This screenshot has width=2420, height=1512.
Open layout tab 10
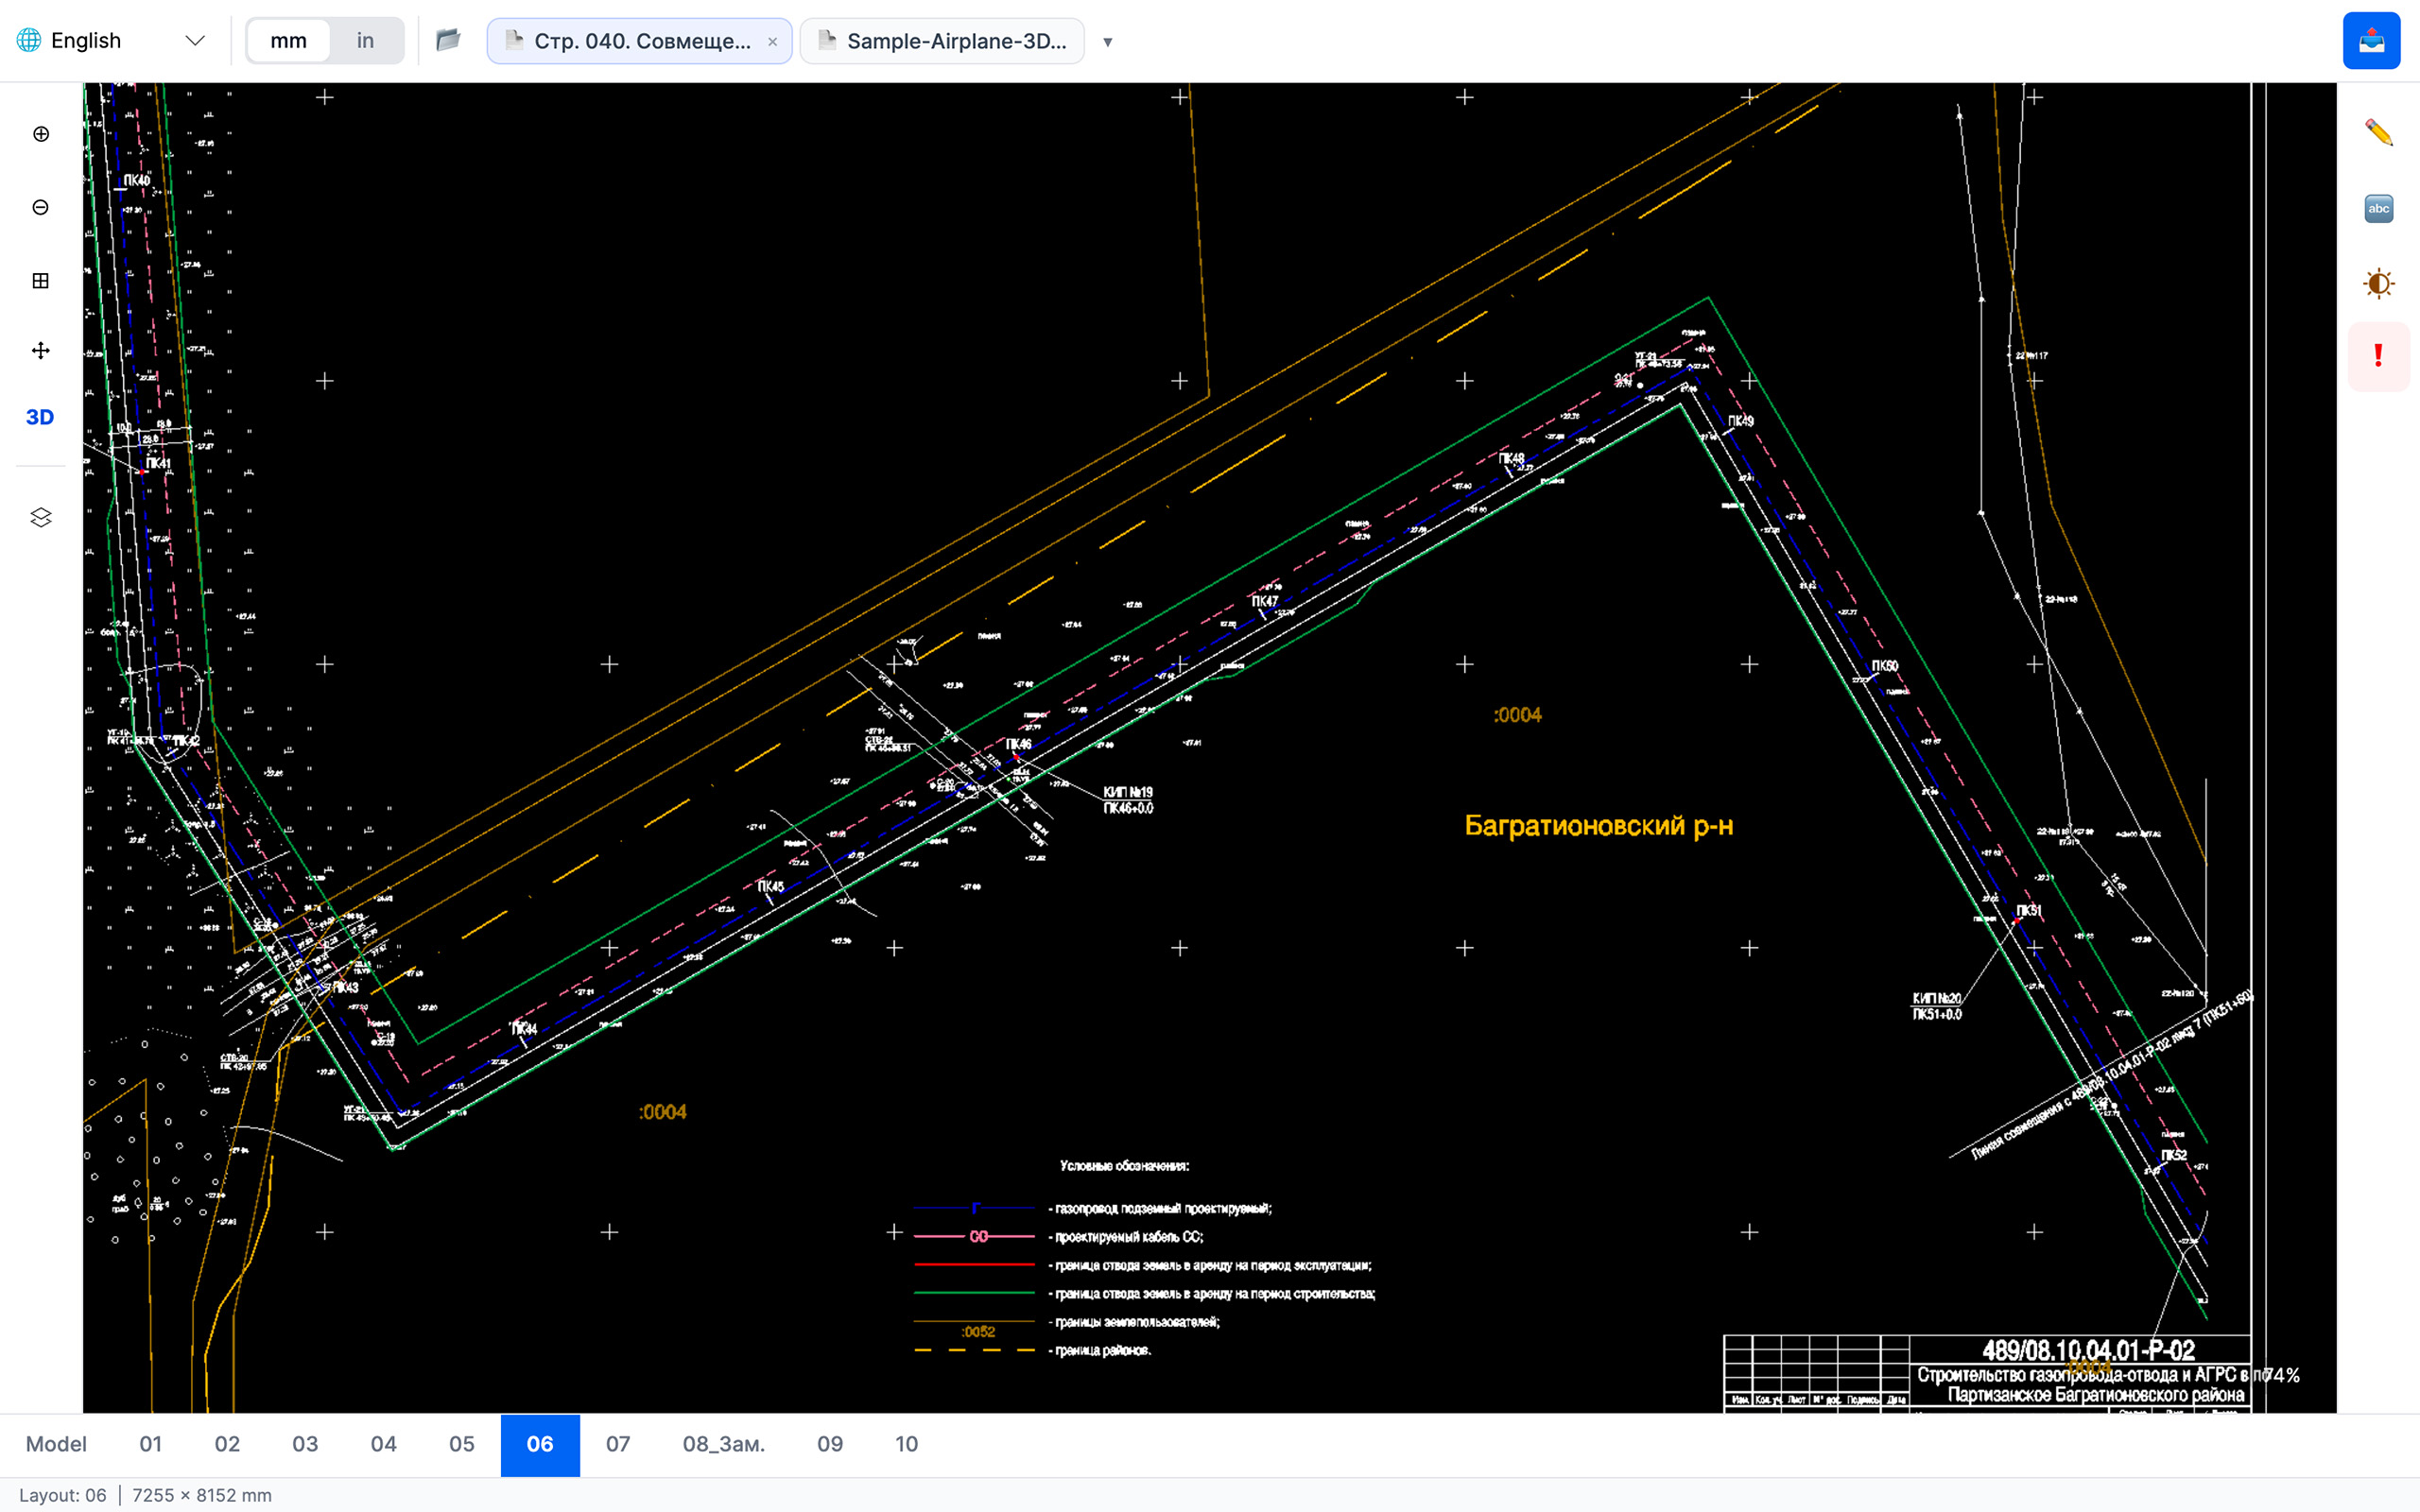click(x=906, y=1444)
